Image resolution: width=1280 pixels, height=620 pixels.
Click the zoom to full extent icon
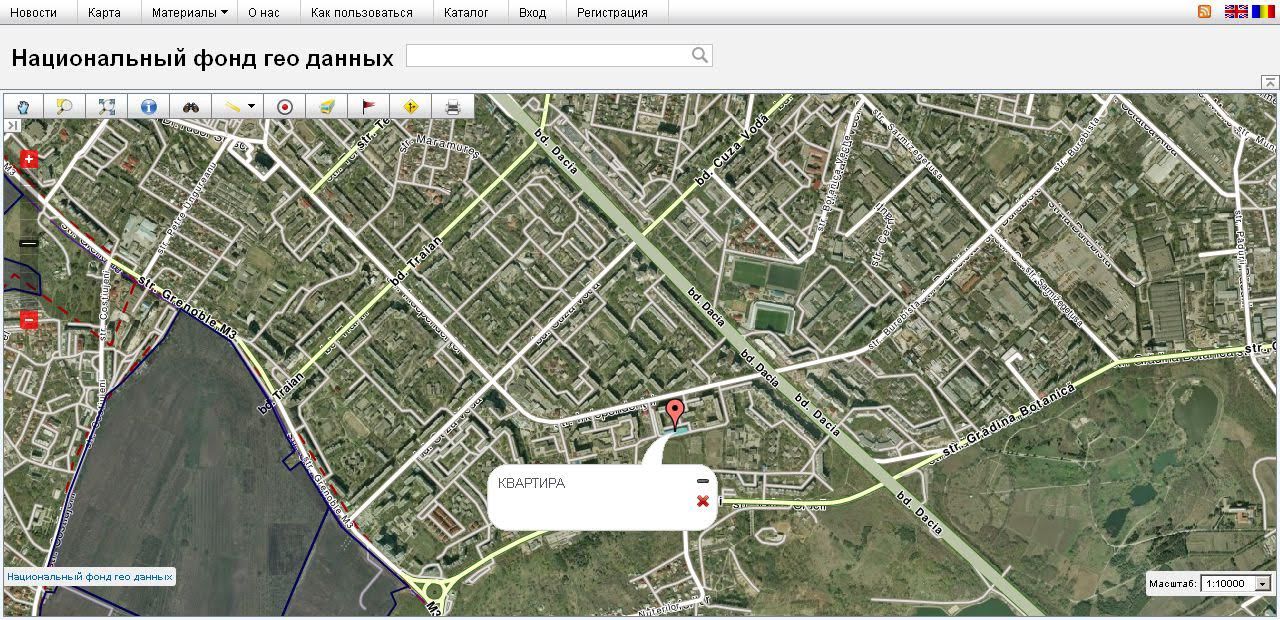pyautogui.click(x=107, y=106)
